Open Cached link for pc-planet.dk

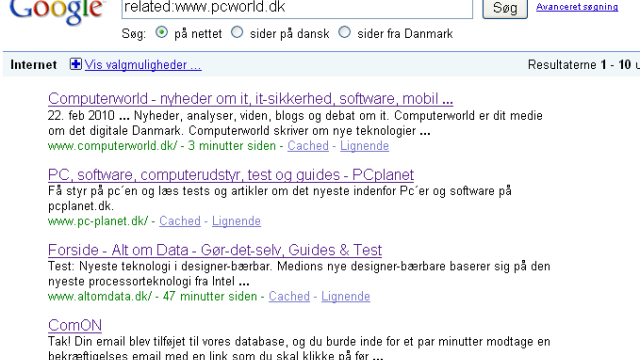[x=180, y=221]
